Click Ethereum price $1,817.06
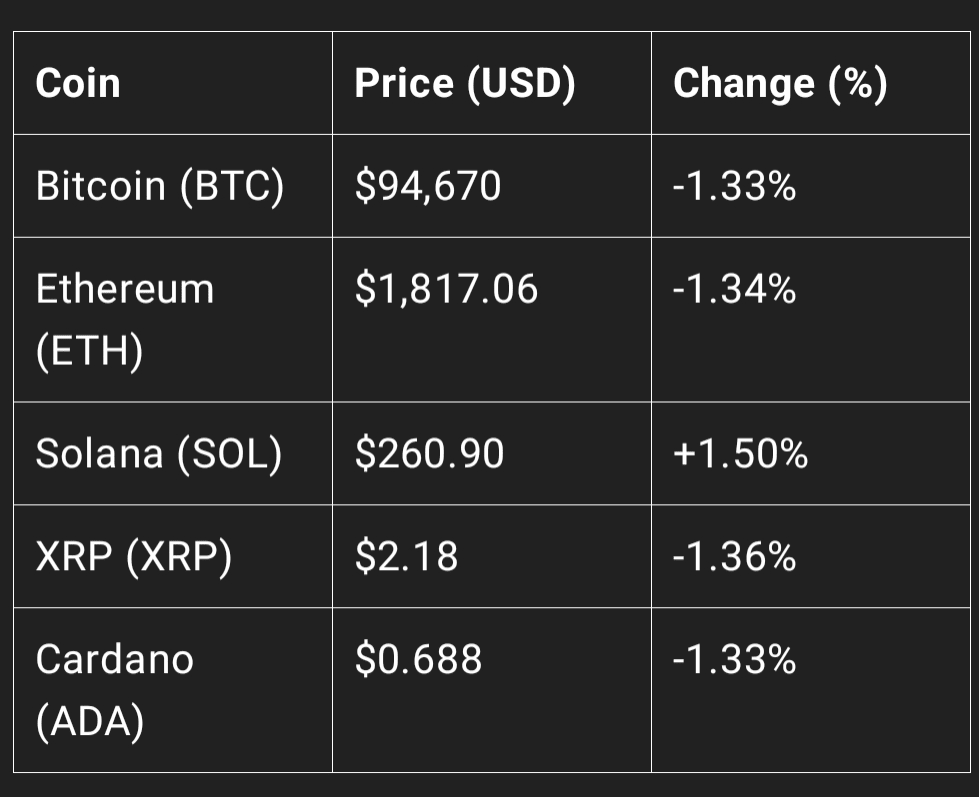Viewport: 979px width, 797px height. coord(446,290)
